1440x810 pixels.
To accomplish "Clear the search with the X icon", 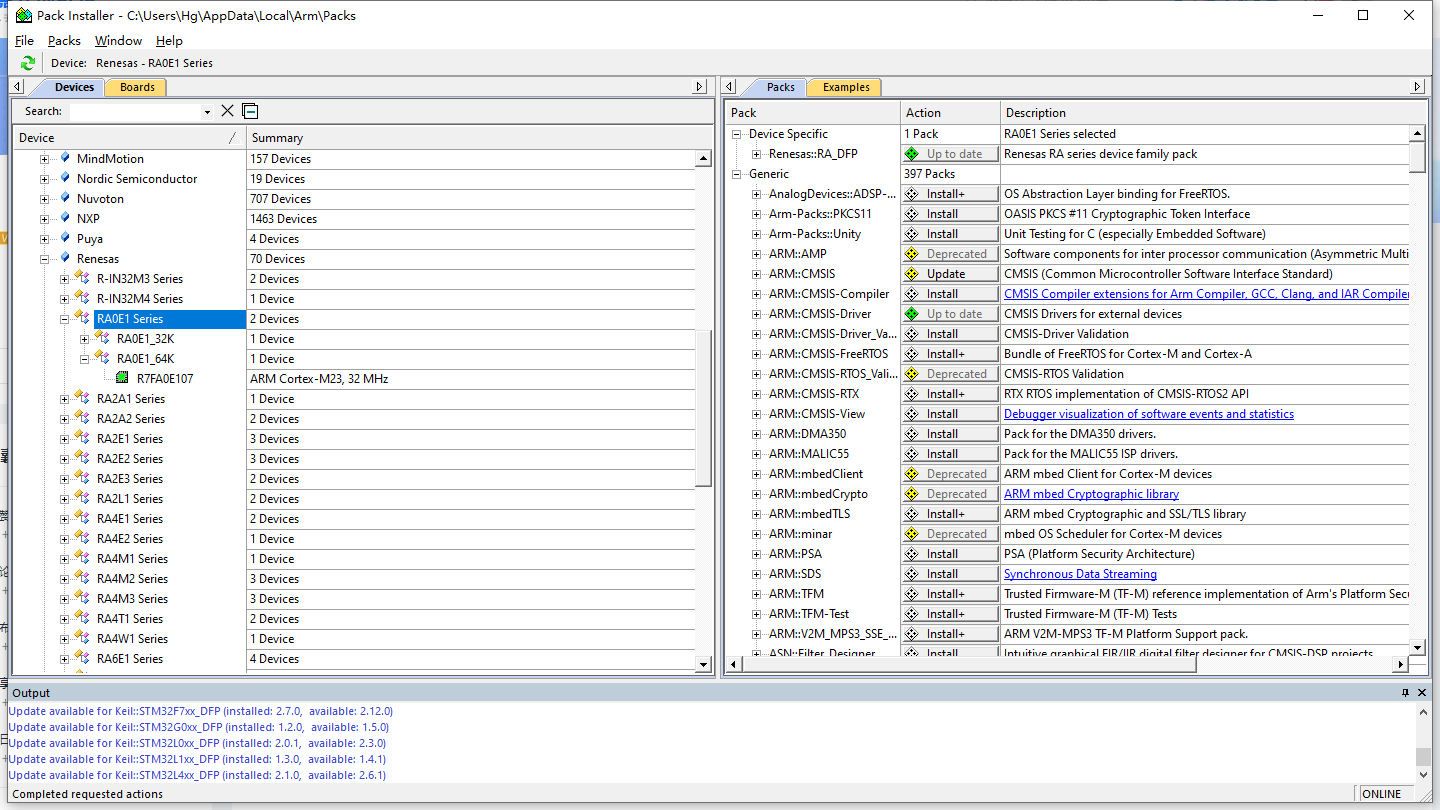I will tap(227, 111).
